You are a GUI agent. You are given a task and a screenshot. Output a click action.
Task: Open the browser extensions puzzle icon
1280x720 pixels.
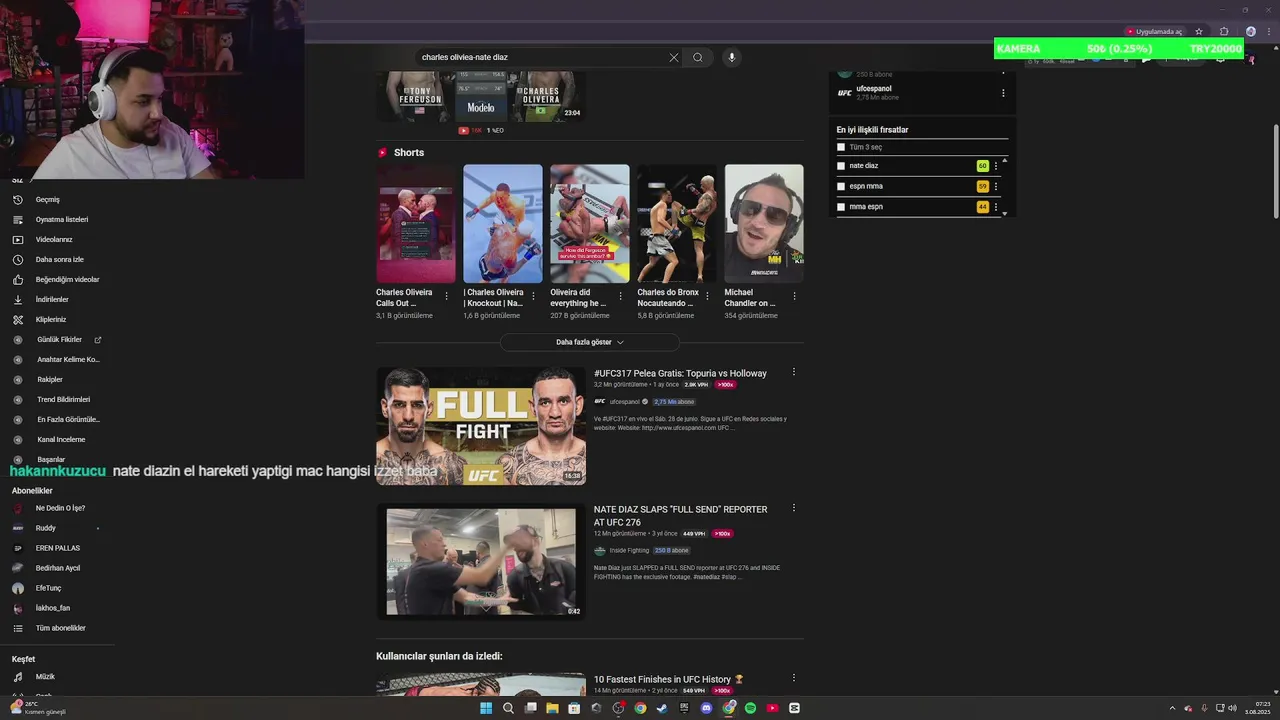click(1224, 31)
